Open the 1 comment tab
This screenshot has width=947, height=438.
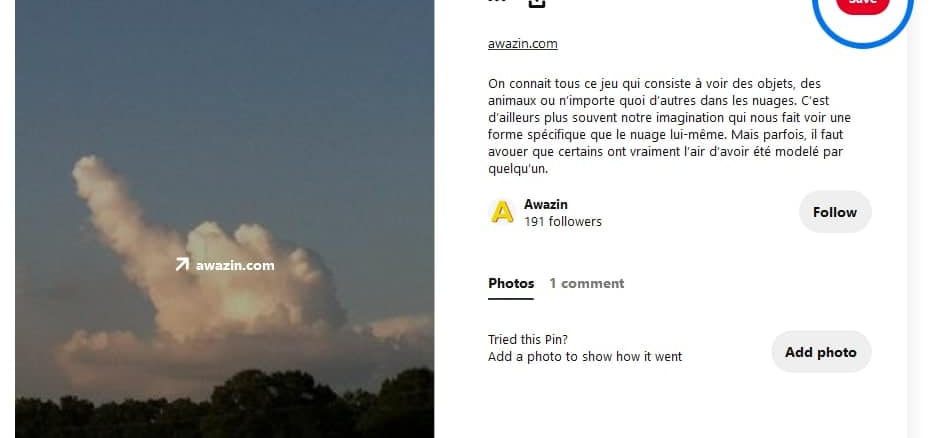pos(586,283)
